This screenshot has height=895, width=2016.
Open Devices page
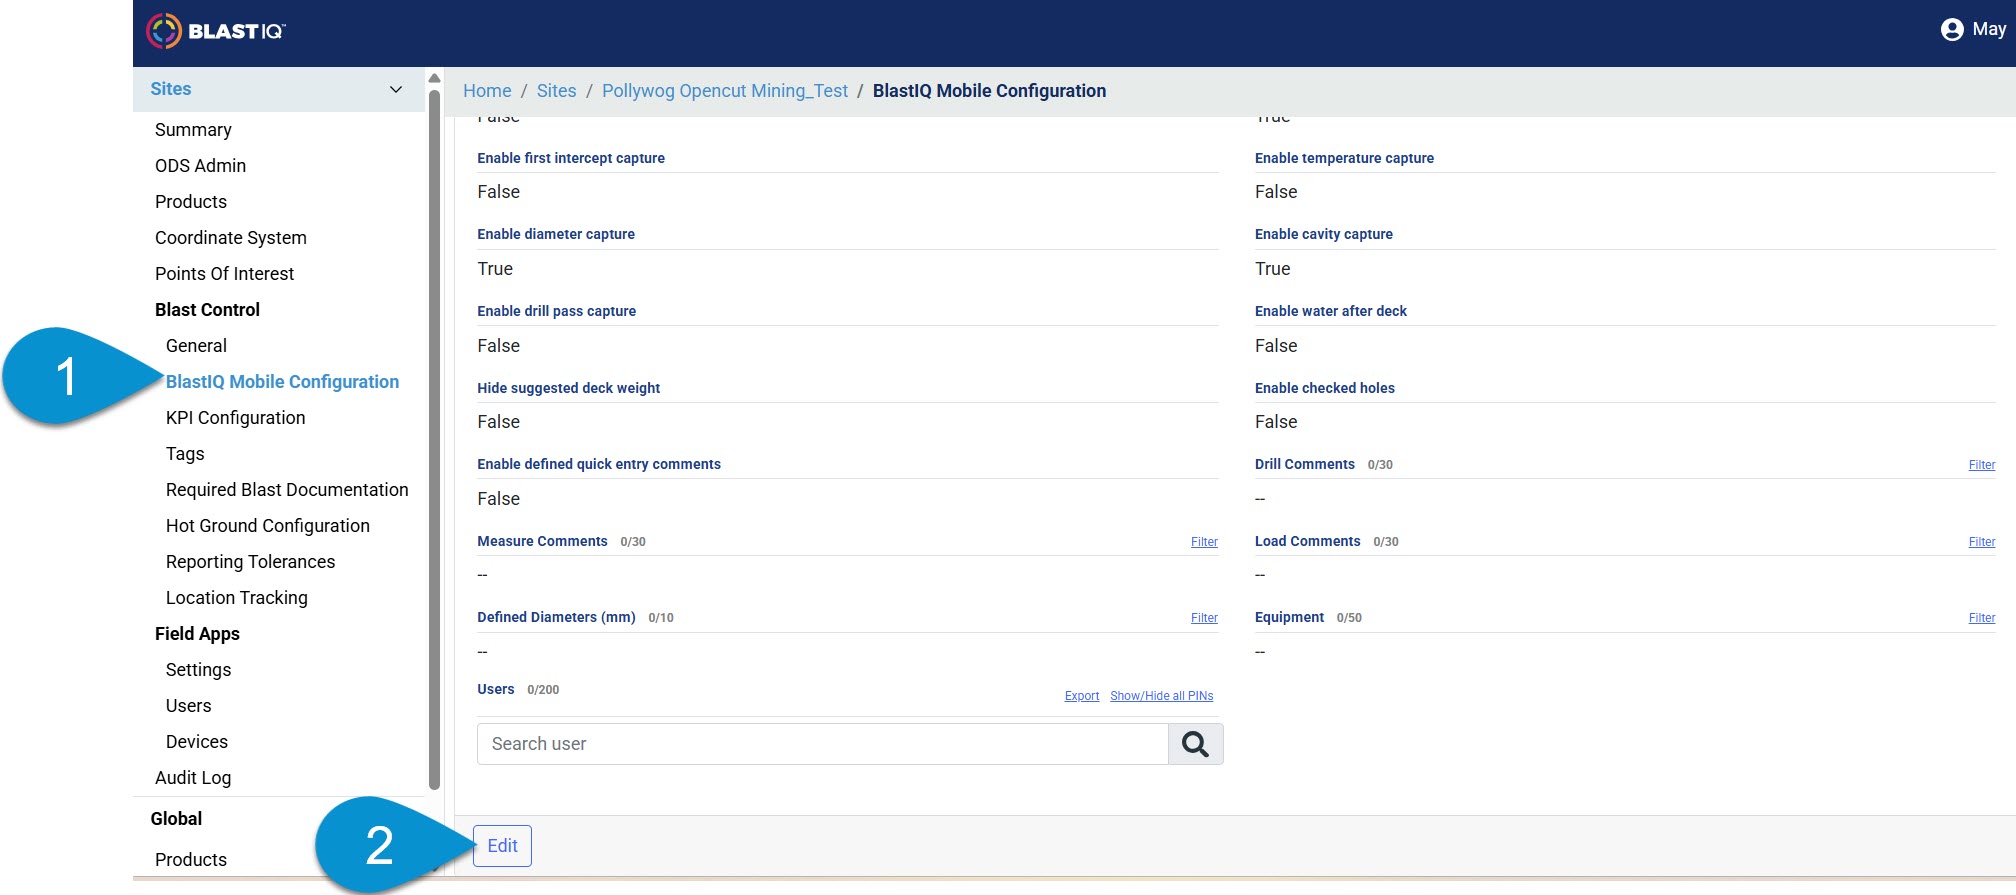[197, 742]
